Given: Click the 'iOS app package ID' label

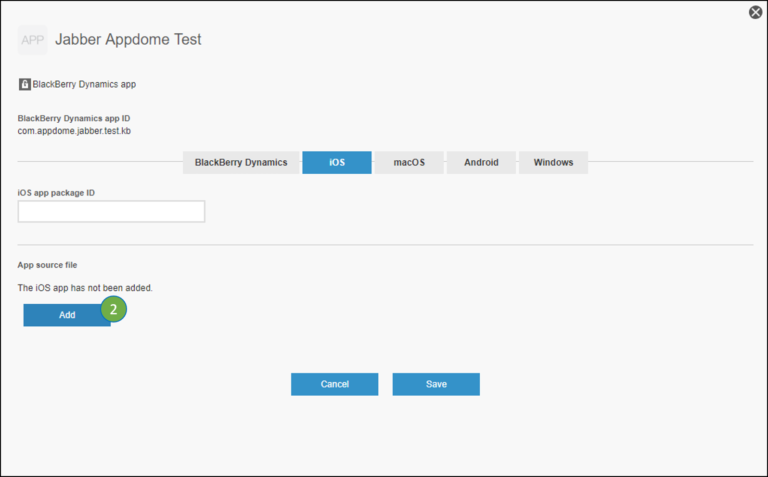Looking at the screenshot, I should click(x=56, y=192).
